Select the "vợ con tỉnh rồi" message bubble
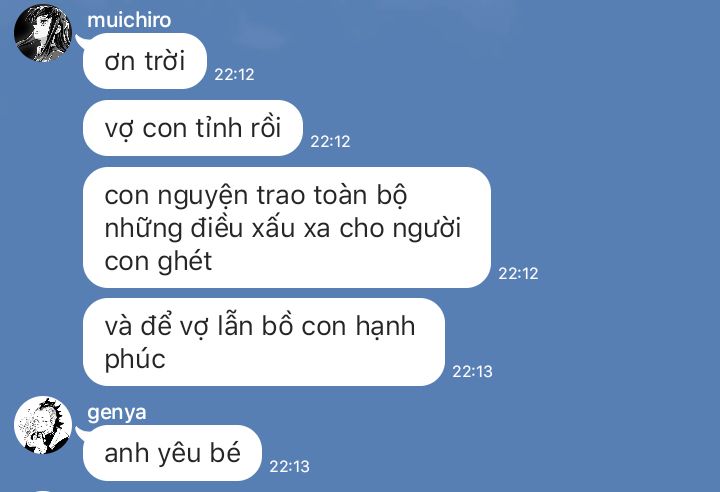 click(192, 128)
